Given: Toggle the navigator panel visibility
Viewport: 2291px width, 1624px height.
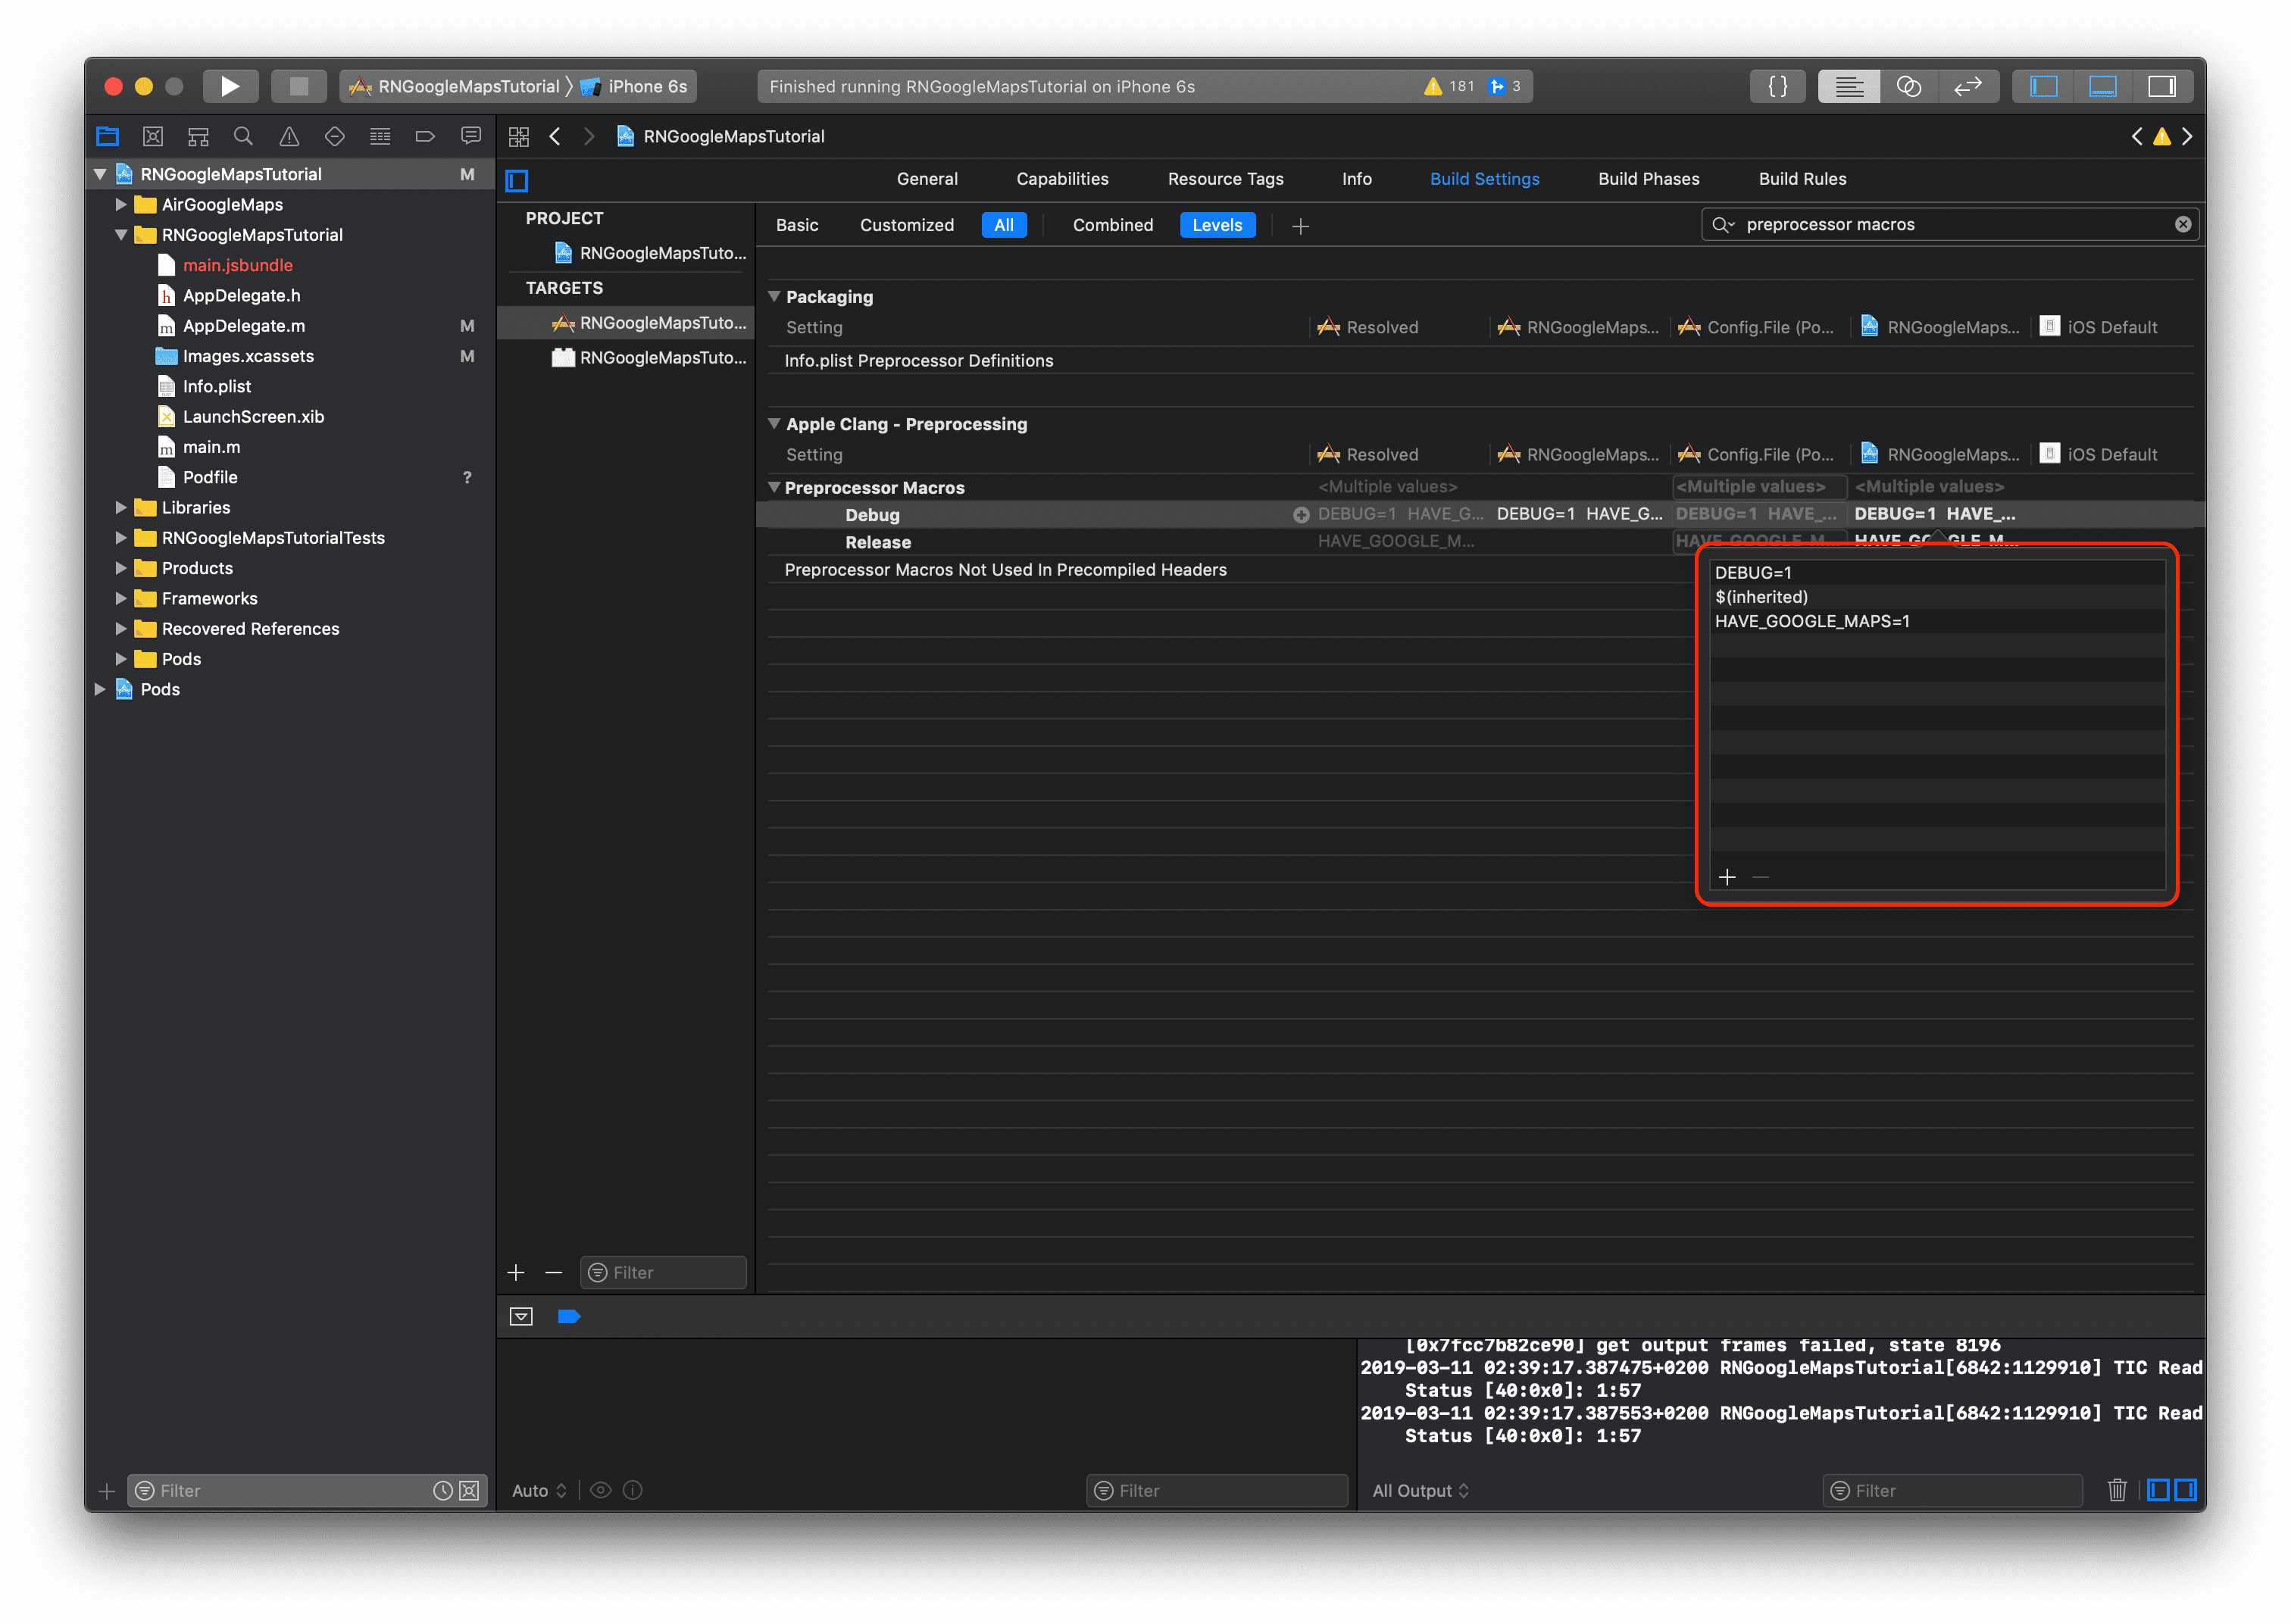Looking at the screenshot, I should pos(2043,86).
